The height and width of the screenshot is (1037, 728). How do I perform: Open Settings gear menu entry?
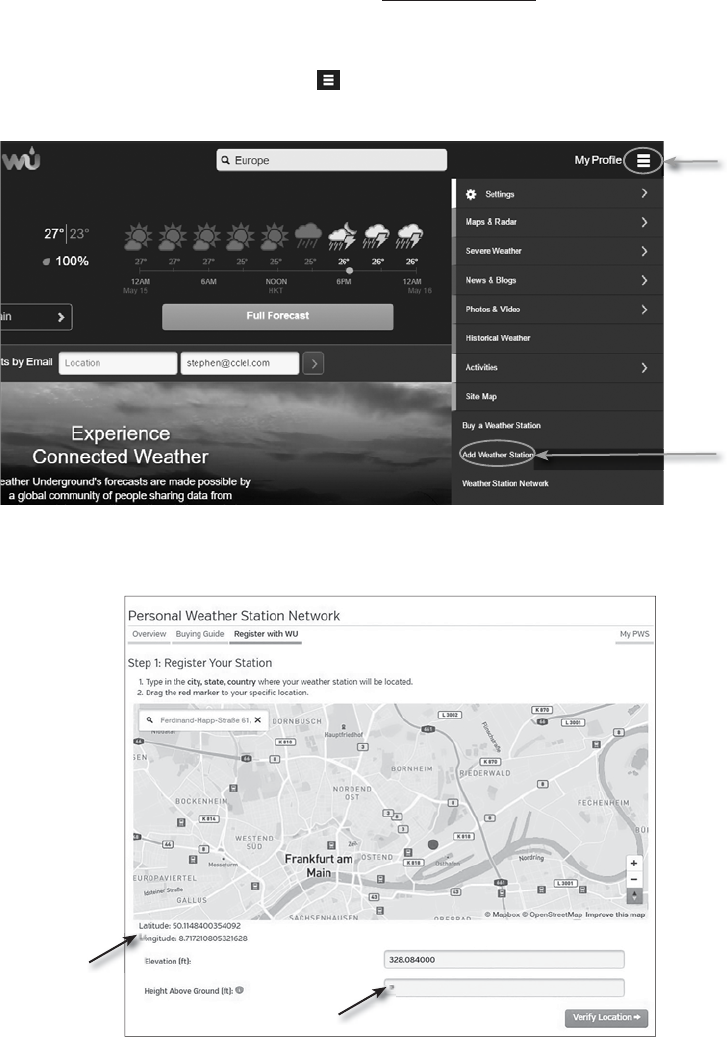click(490, 194)
